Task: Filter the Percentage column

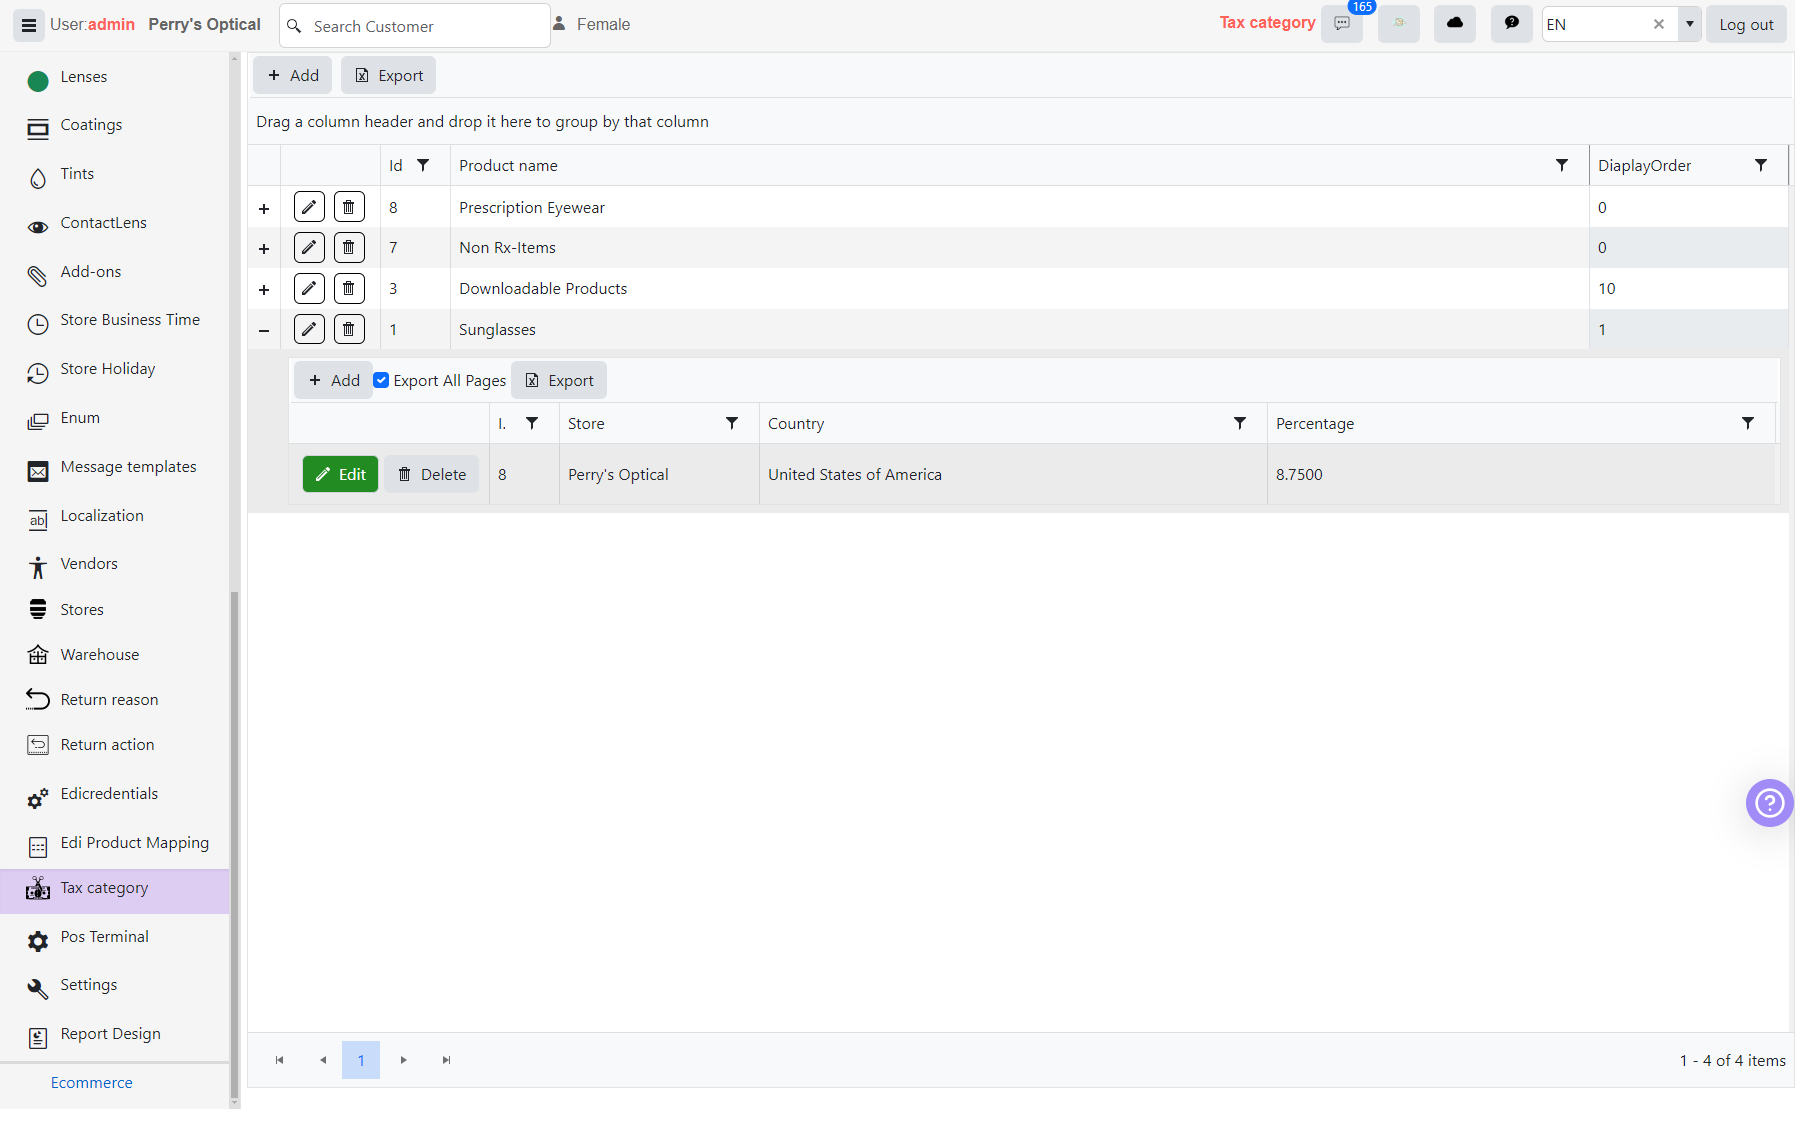Action: point(1748,423)
